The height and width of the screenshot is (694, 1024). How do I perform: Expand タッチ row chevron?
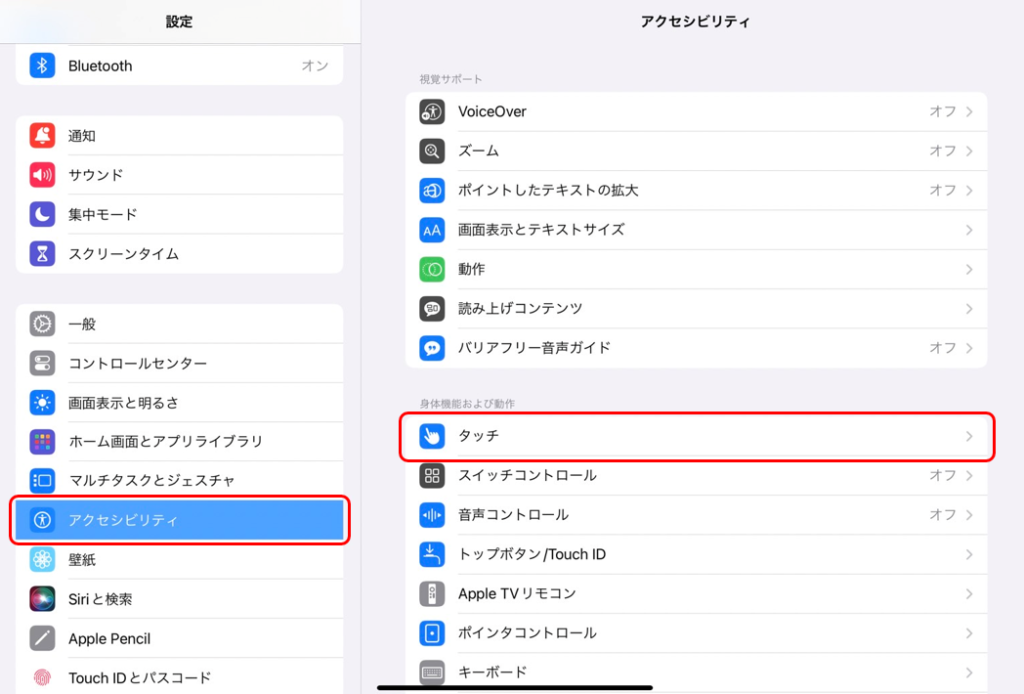pos(969,435)
